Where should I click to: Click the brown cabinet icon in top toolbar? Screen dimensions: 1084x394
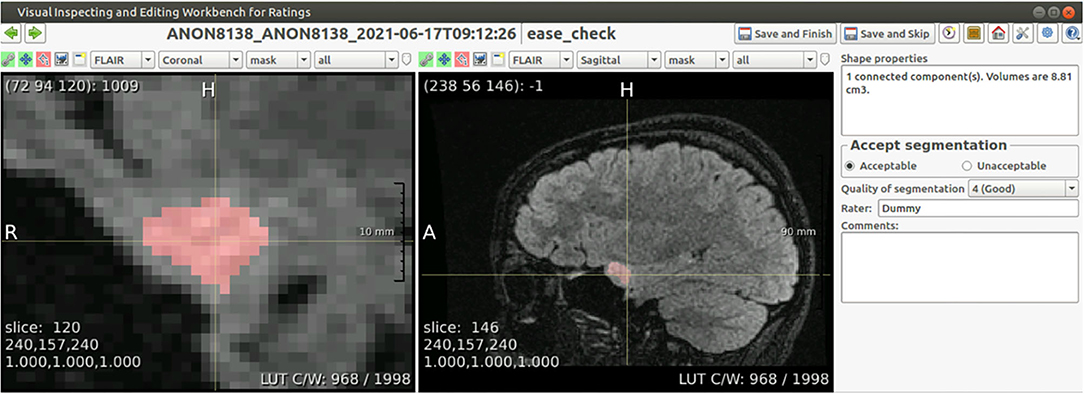tap(973, 33)
